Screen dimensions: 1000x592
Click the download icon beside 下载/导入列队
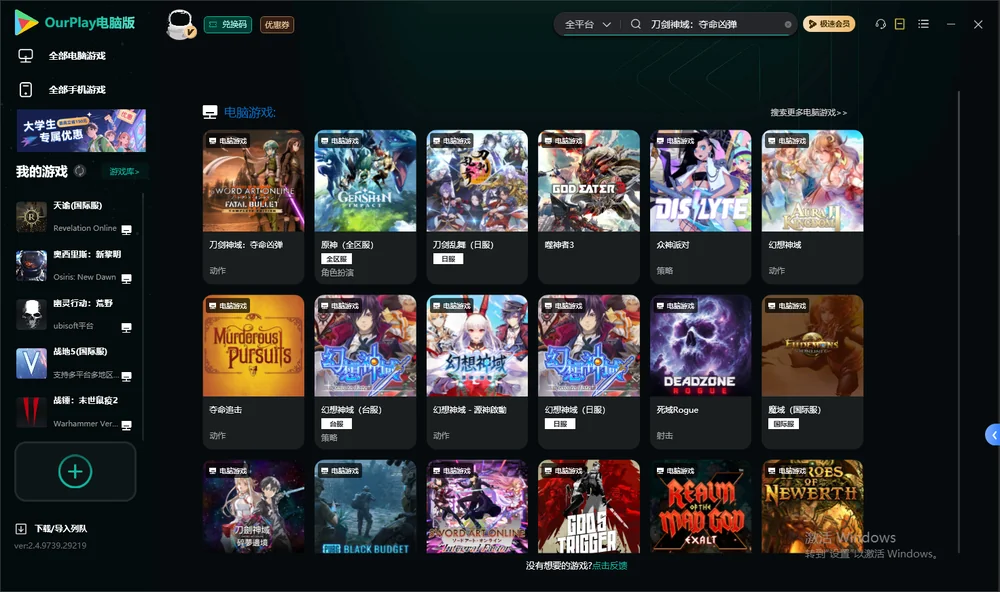[21, 529]
